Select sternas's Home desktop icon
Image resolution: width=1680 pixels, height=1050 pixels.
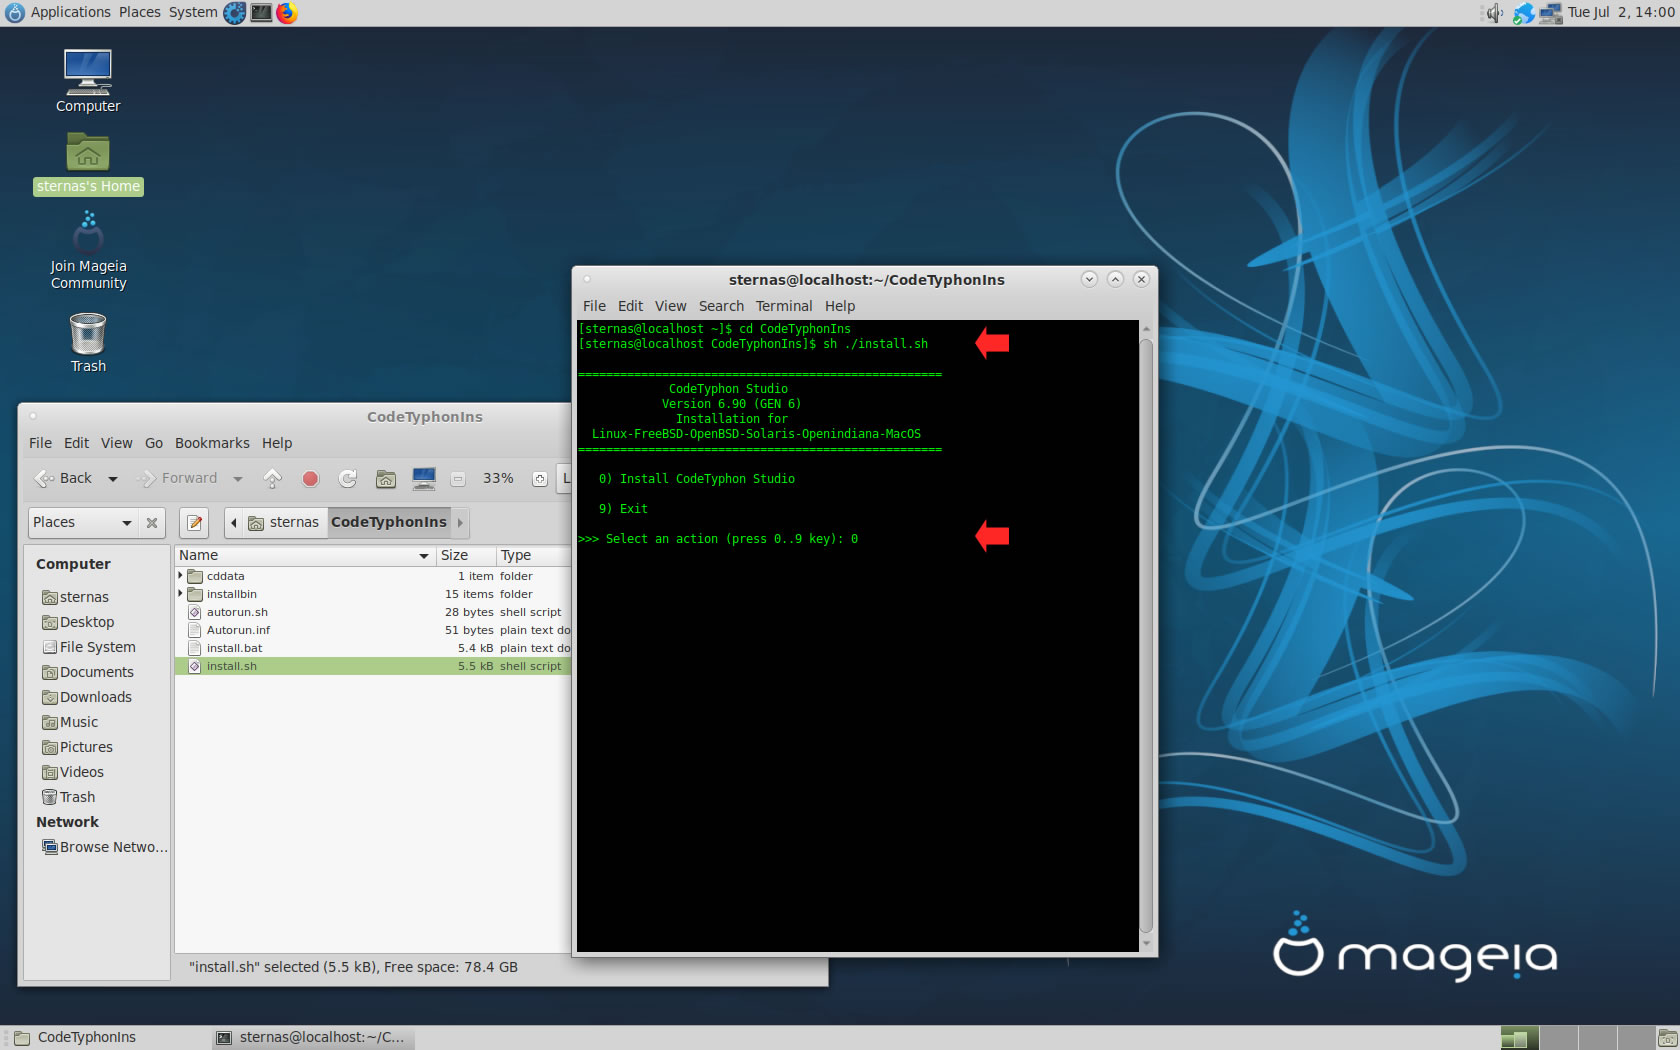[88, 163]
